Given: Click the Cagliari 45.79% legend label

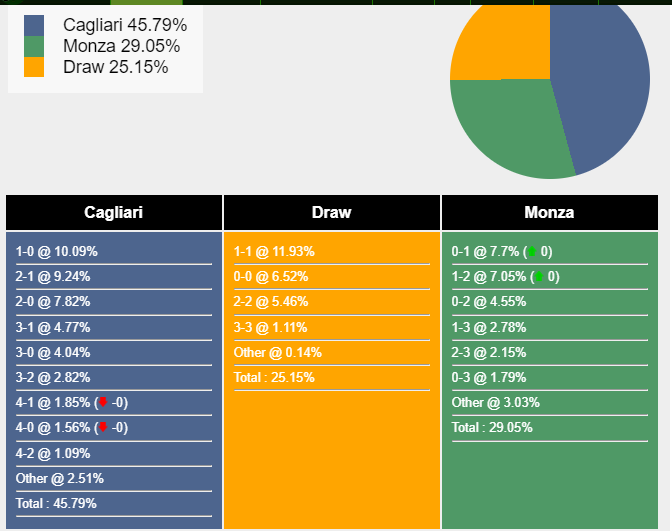Looking at the screenshot, I should [x=125, y=25].
